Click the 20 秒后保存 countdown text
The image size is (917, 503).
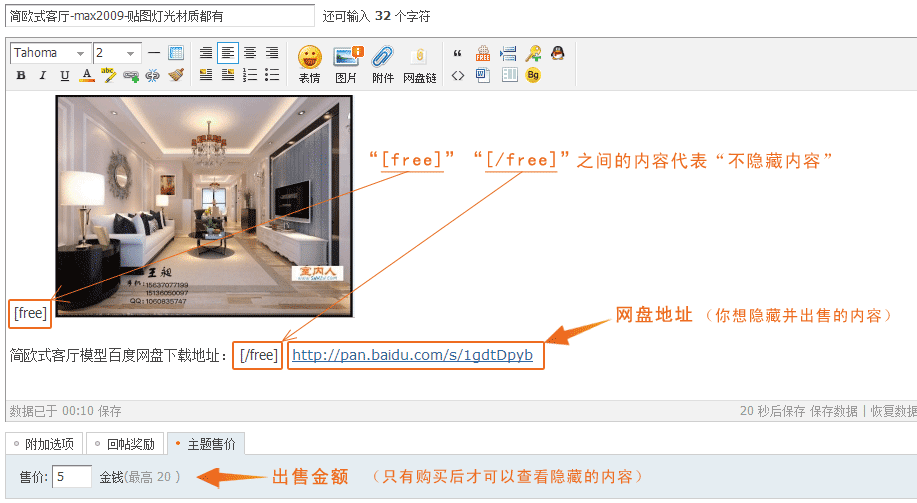(x=773, y=411)
